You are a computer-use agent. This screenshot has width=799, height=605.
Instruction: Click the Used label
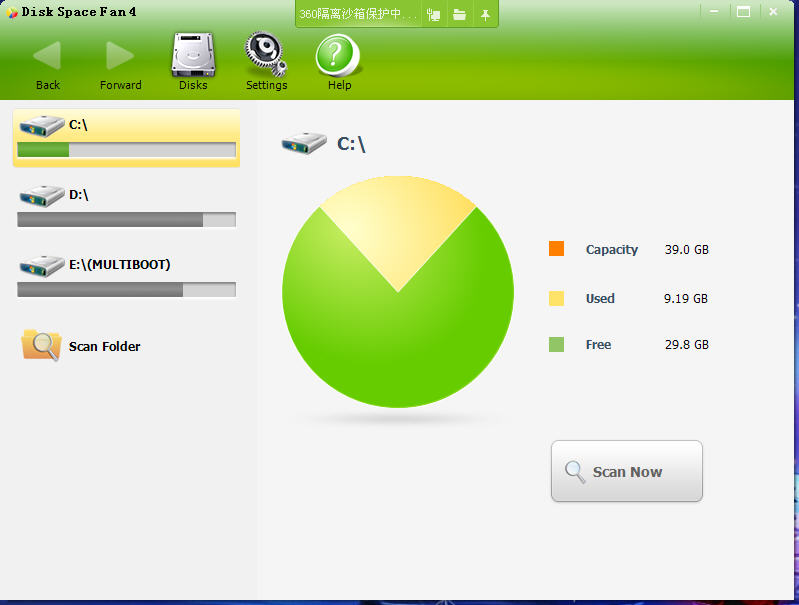(600, 298)
